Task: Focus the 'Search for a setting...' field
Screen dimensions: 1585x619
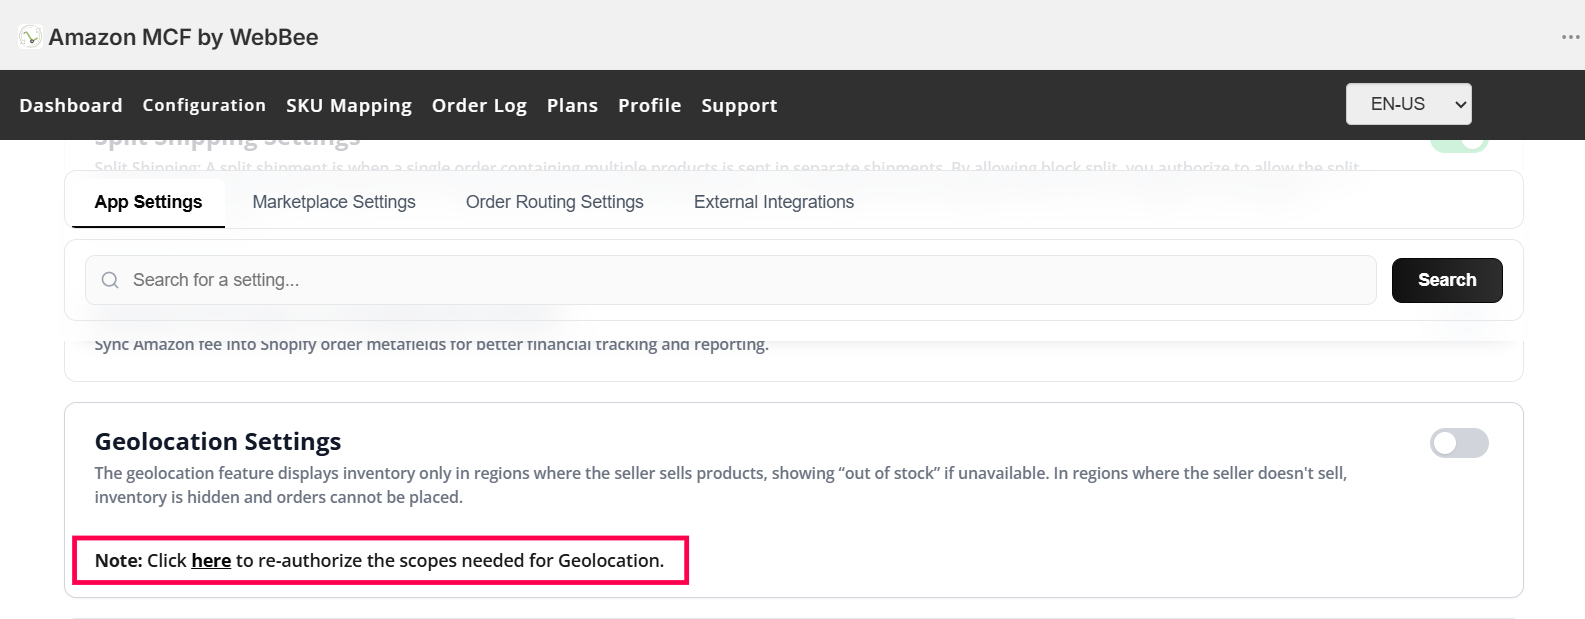Action: (731, 280)
